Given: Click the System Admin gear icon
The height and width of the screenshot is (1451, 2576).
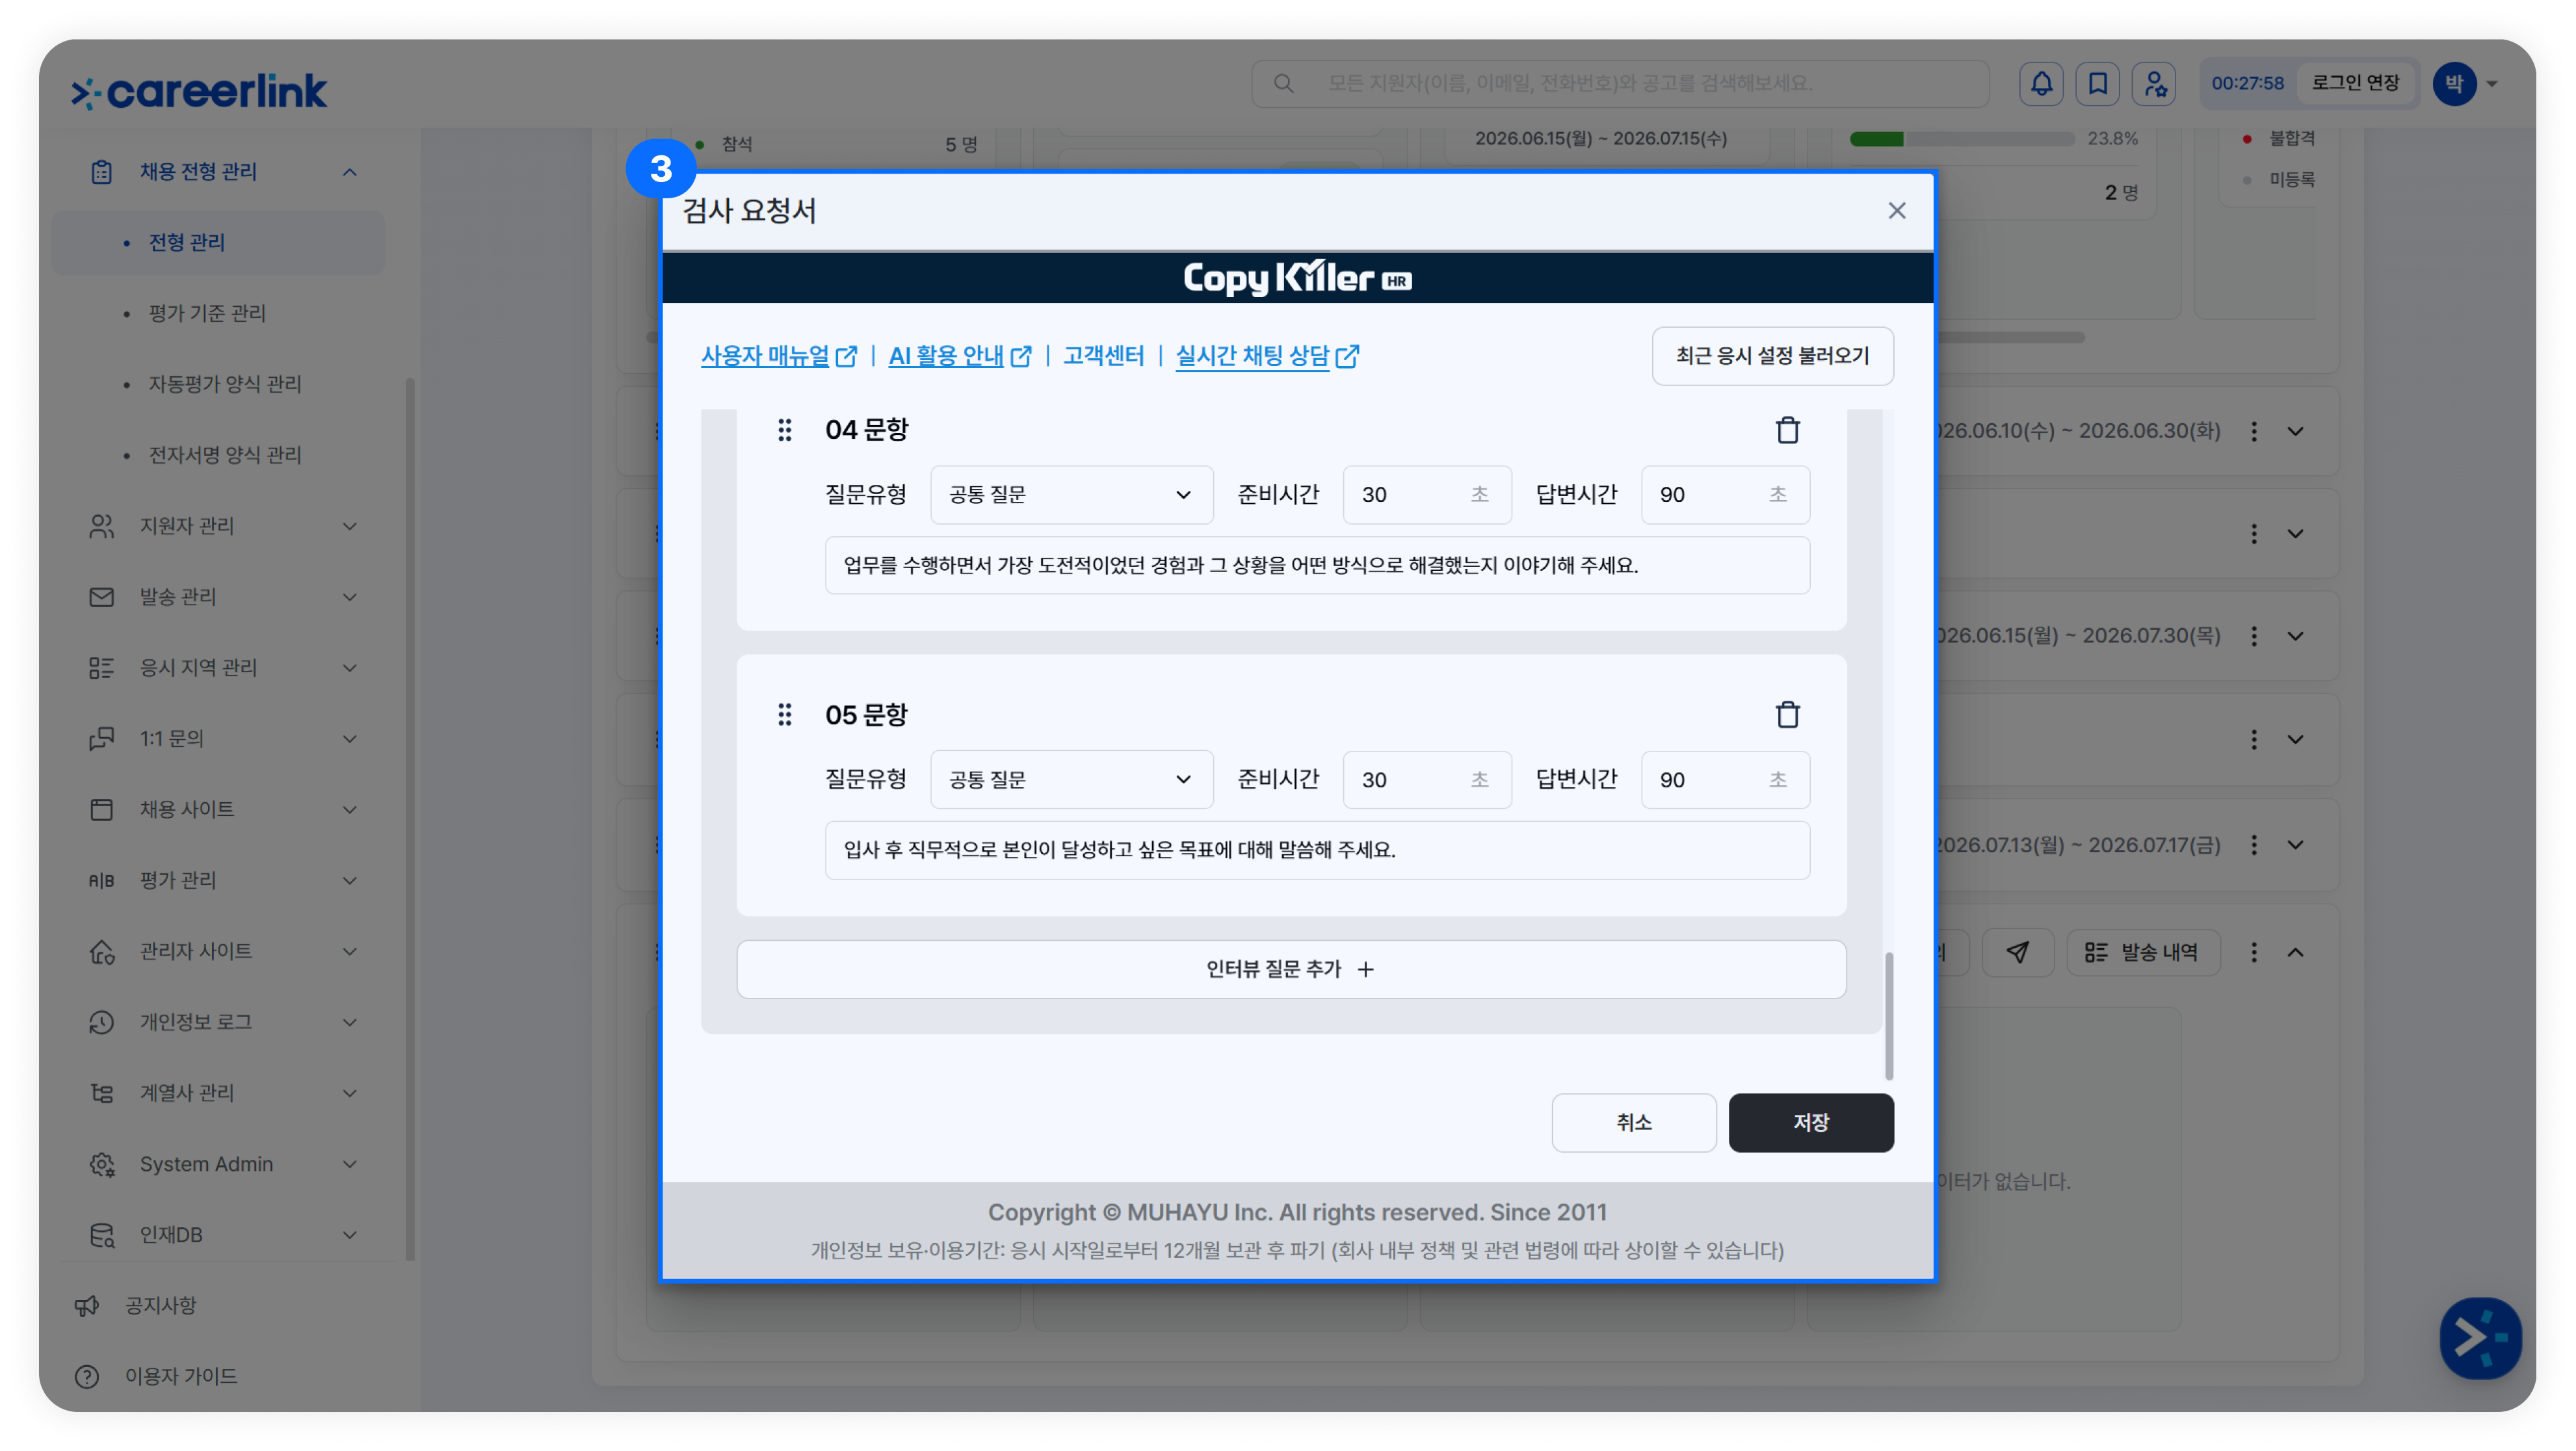Looking at the screenshot, I should (x=101, y=1165).
